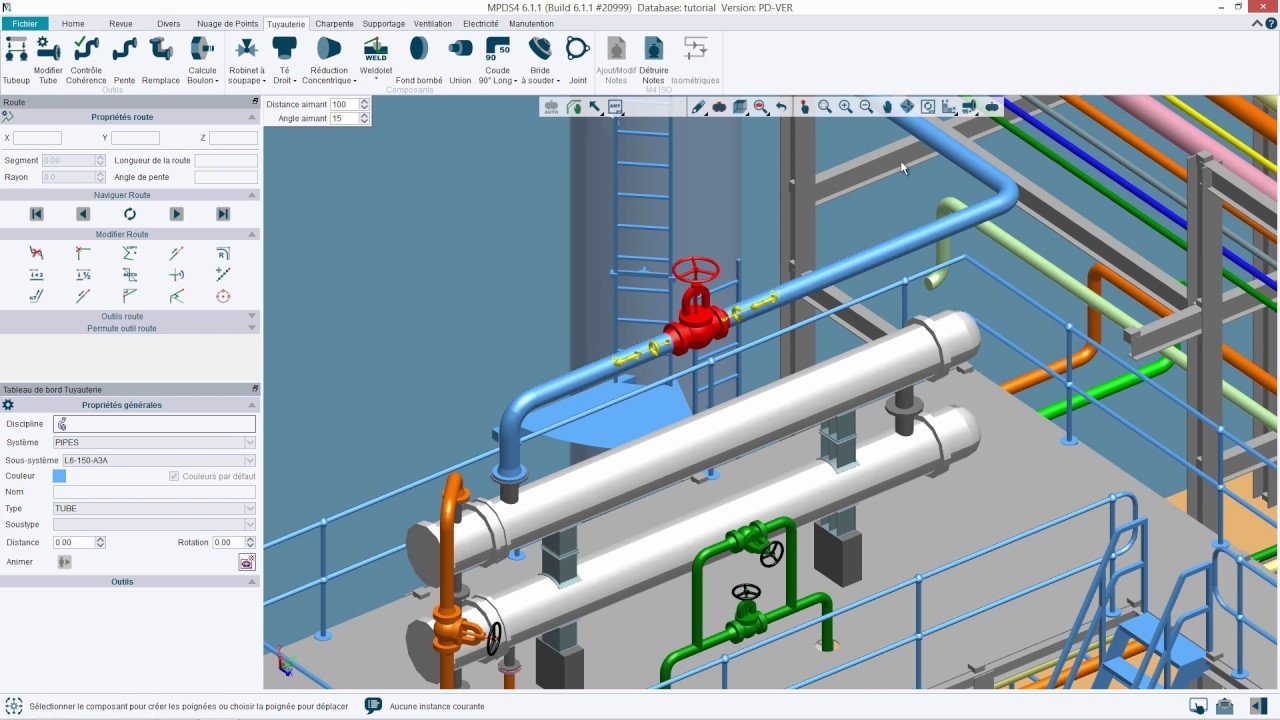Image resolution: width=1280 pixels, height=720 pixels.
Task: Insert a Fond bombé component
Action: tap(419, 61)
